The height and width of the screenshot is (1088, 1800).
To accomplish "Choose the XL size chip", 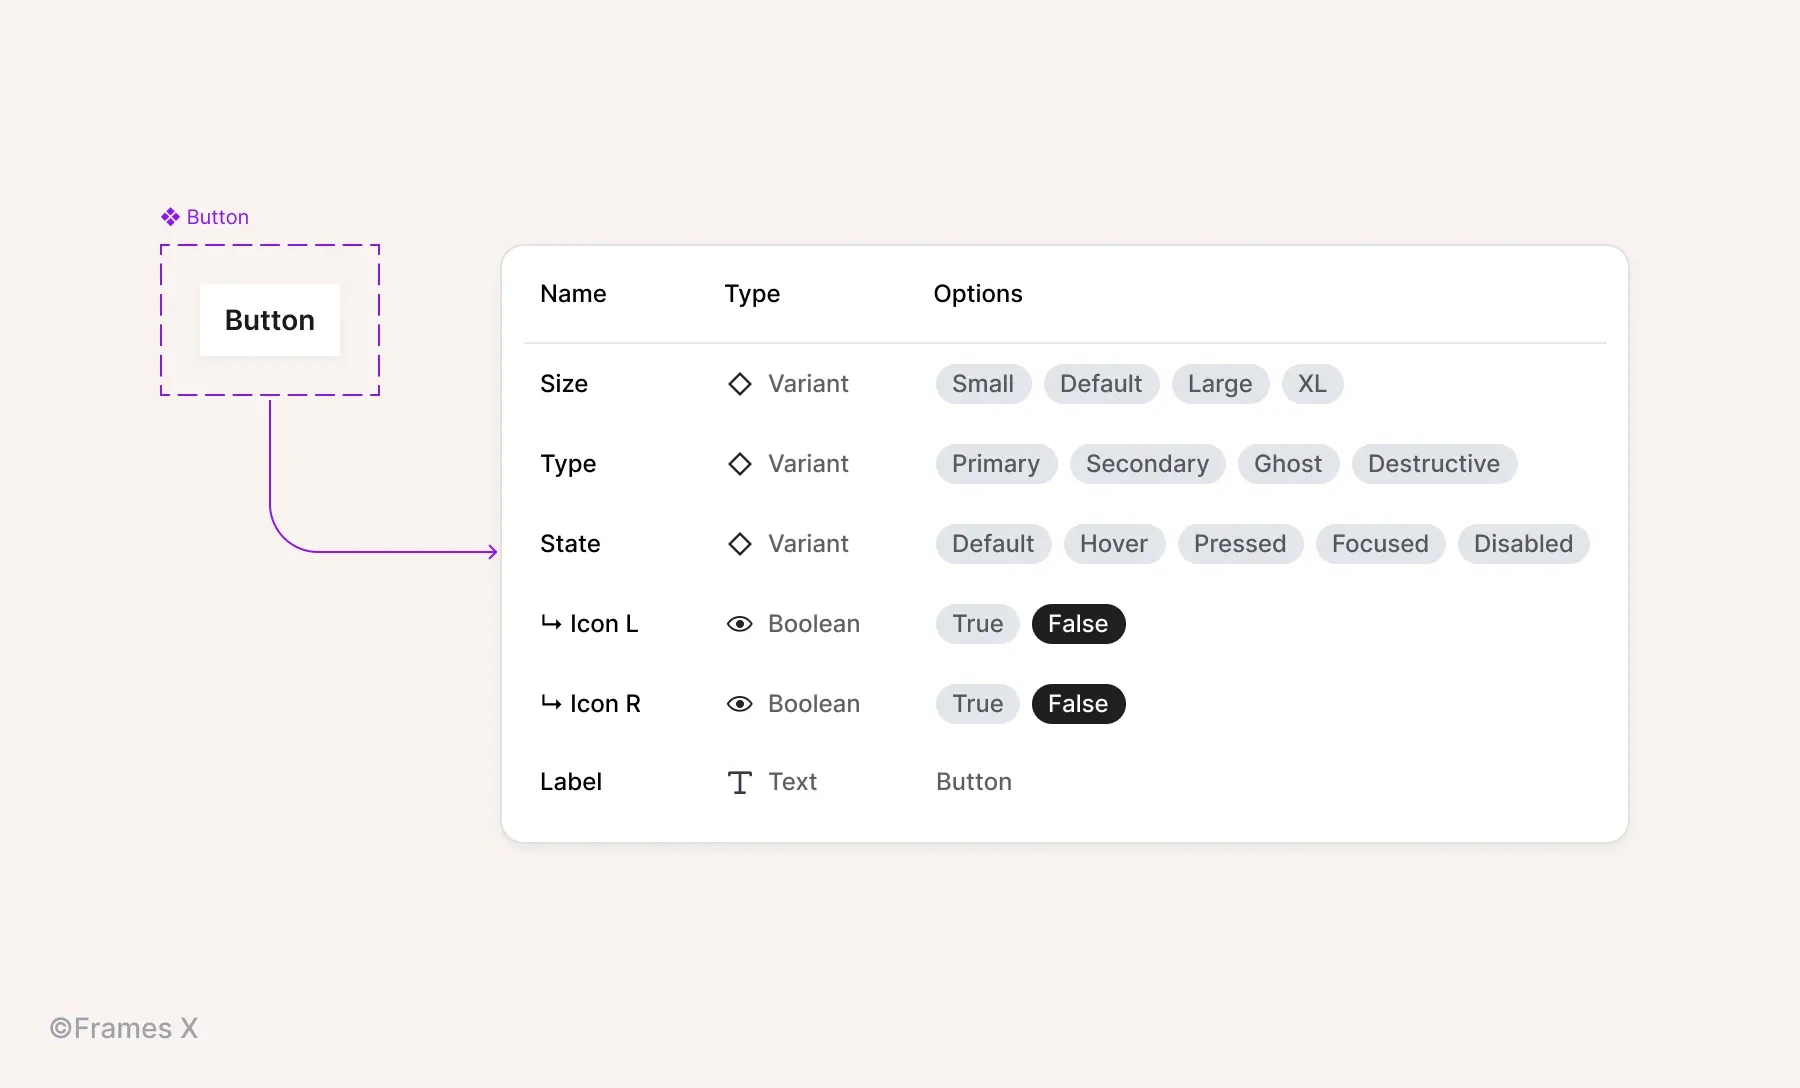I will point(1312,384).
